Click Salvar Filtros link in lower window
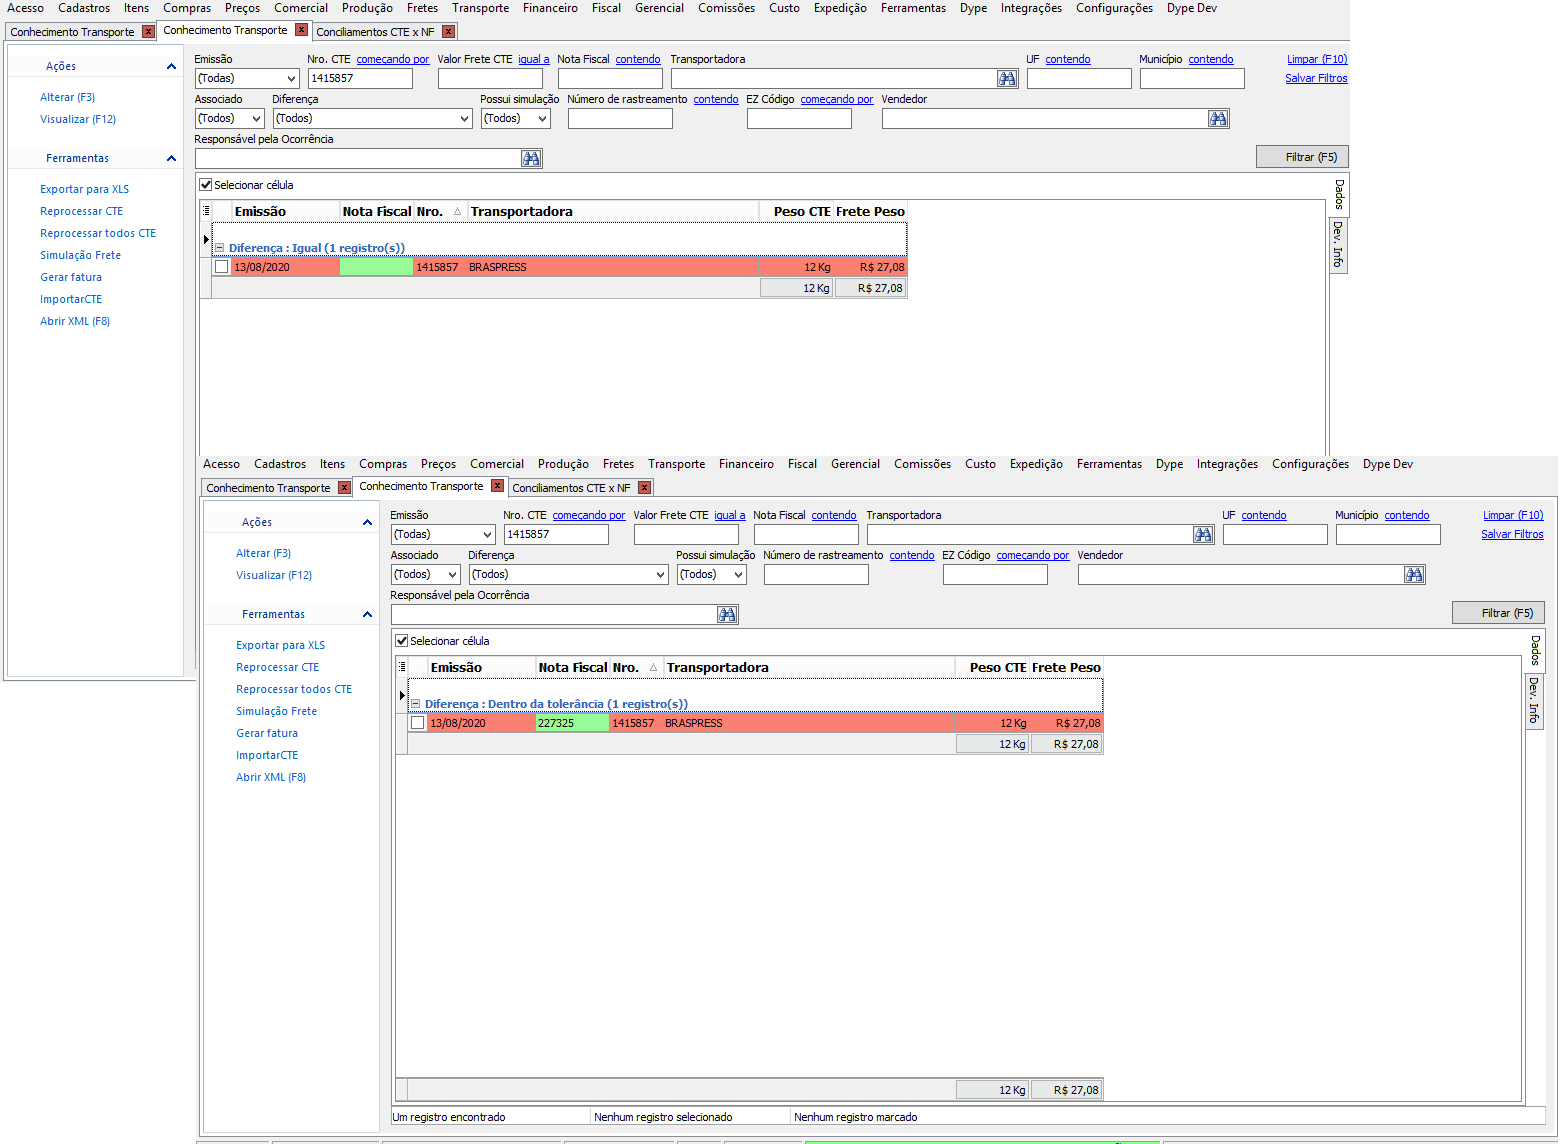Screen dimensions: 1560x1144 point(1512,534)
